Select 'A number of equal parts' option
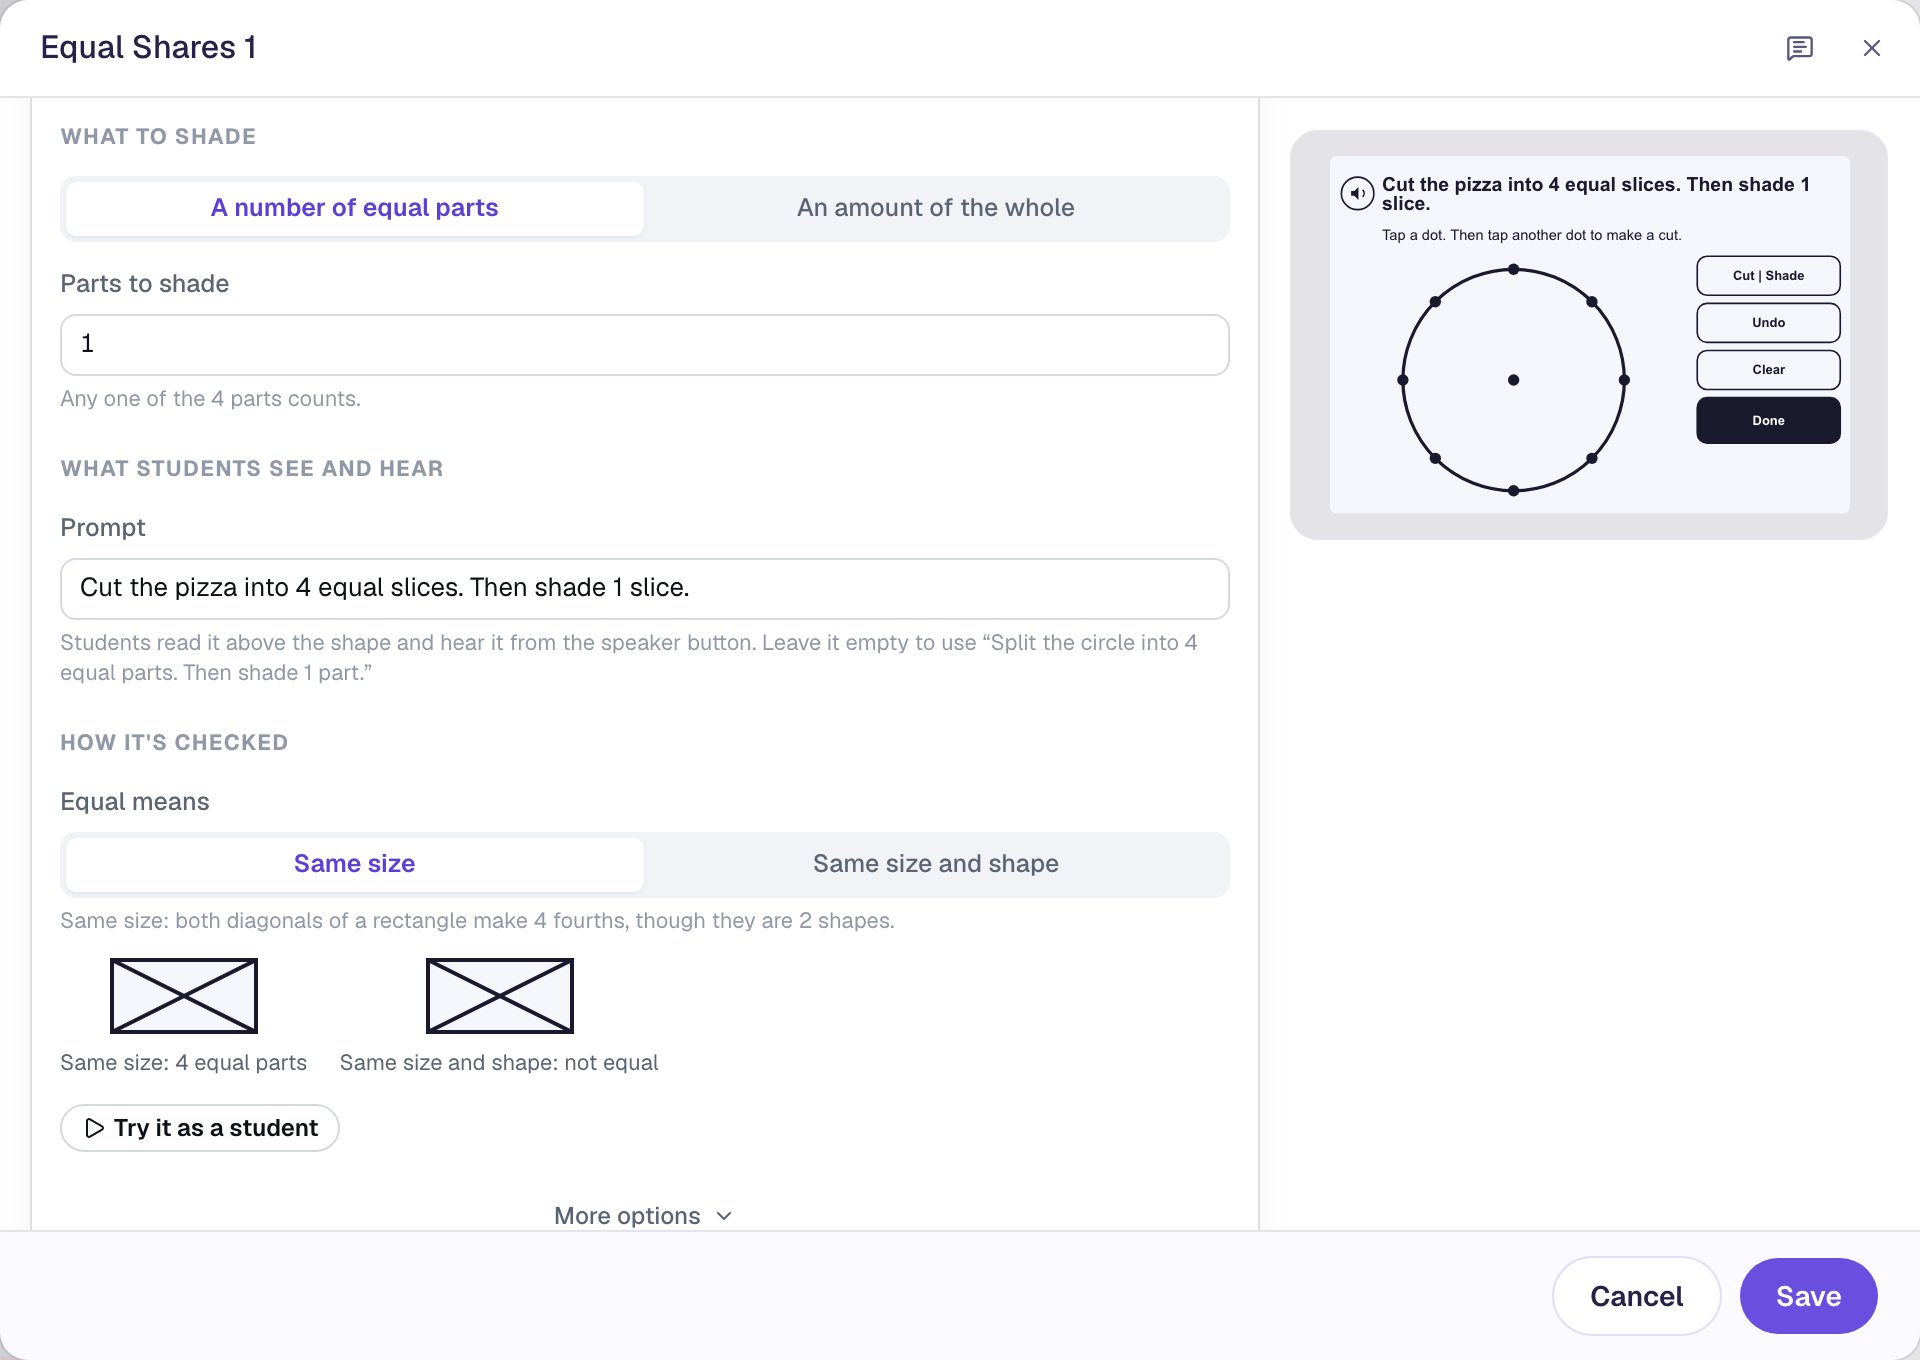The image size is (1920, 1360). click(x=354, y=208)
